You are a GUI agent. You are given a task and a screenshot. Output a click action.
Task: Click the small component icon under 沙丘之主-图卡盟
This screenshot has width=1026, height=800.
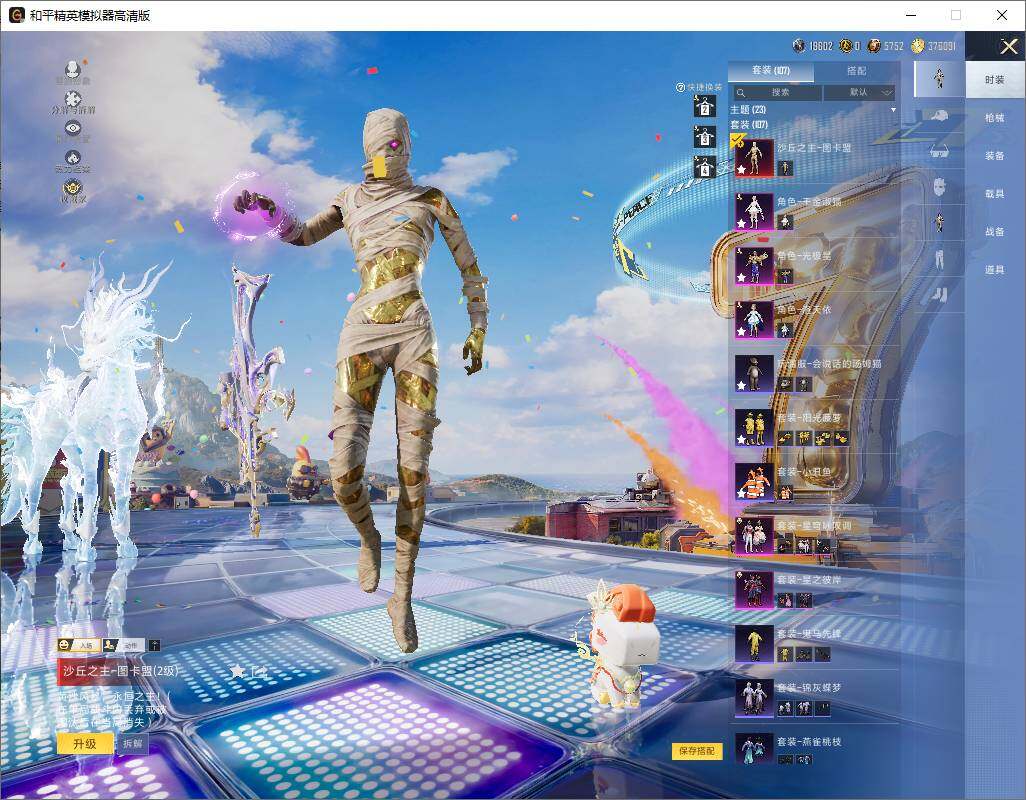point(785,168)
